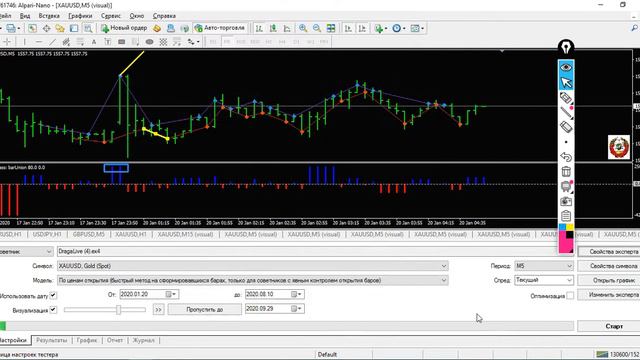Pick the cyan color swatch
Viewport: 640px width, 360px height.
pyautogui.click(x=562, y=227)
